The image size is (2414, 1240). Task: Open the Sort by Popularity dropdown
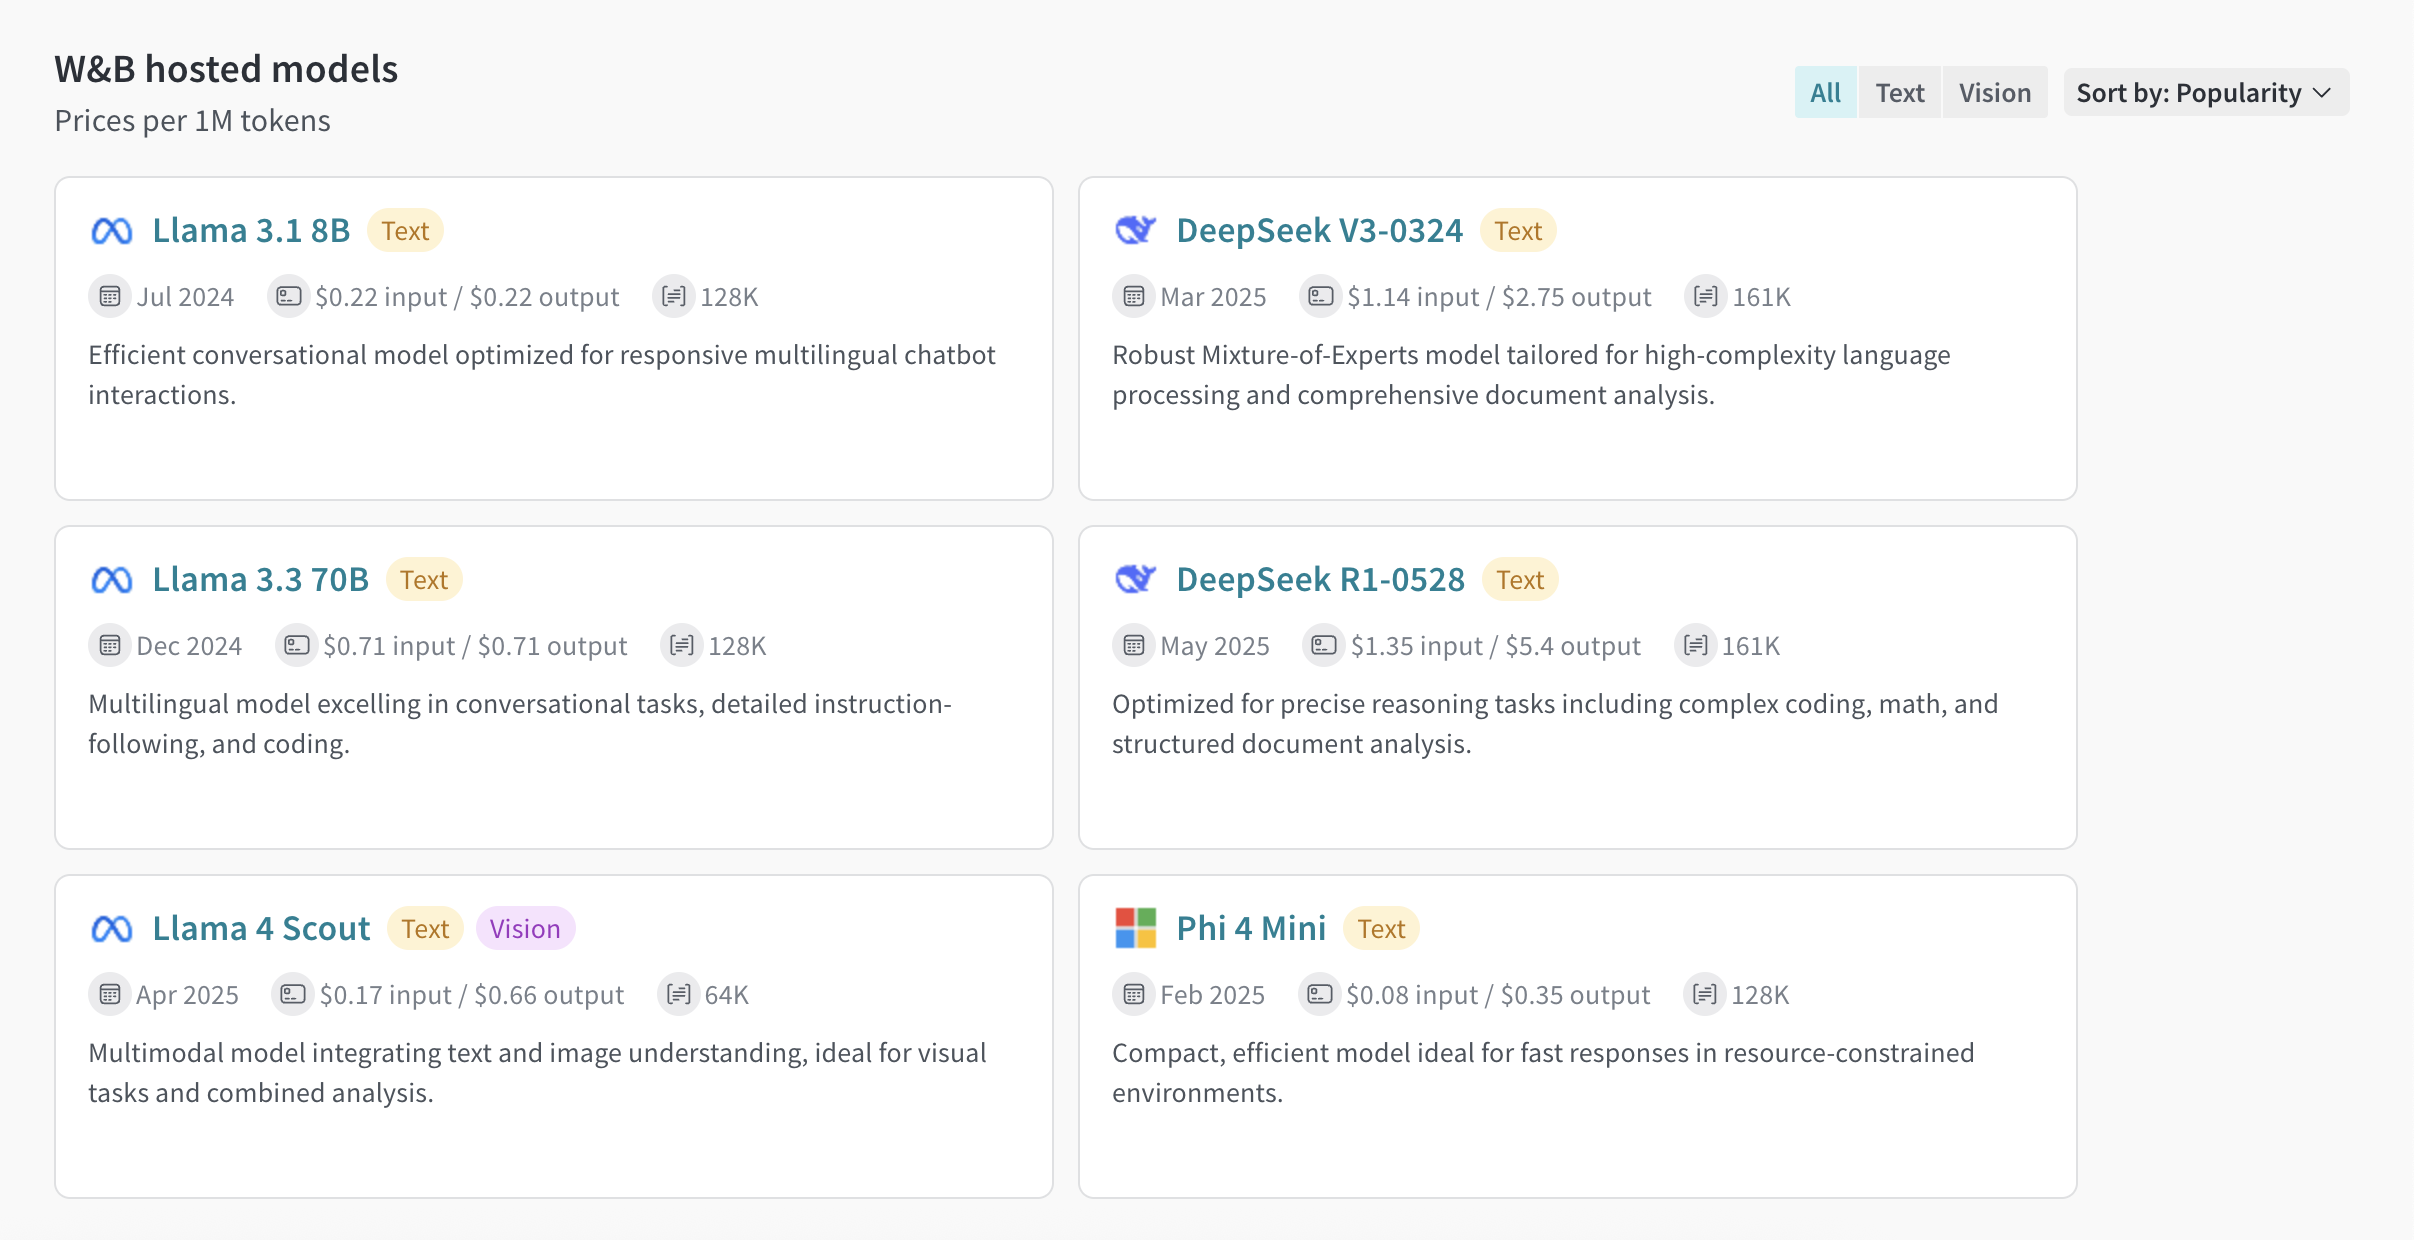coord(2205,93)
